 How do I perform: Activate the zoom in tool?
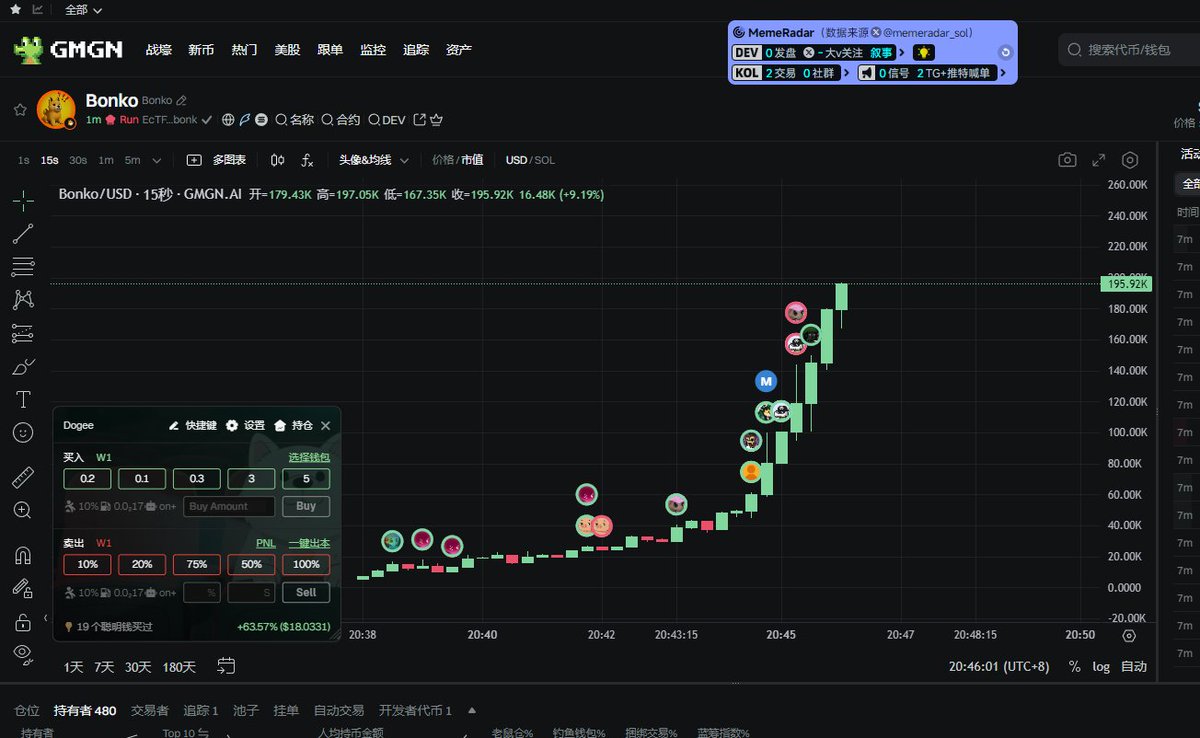(x=23, y=510)
